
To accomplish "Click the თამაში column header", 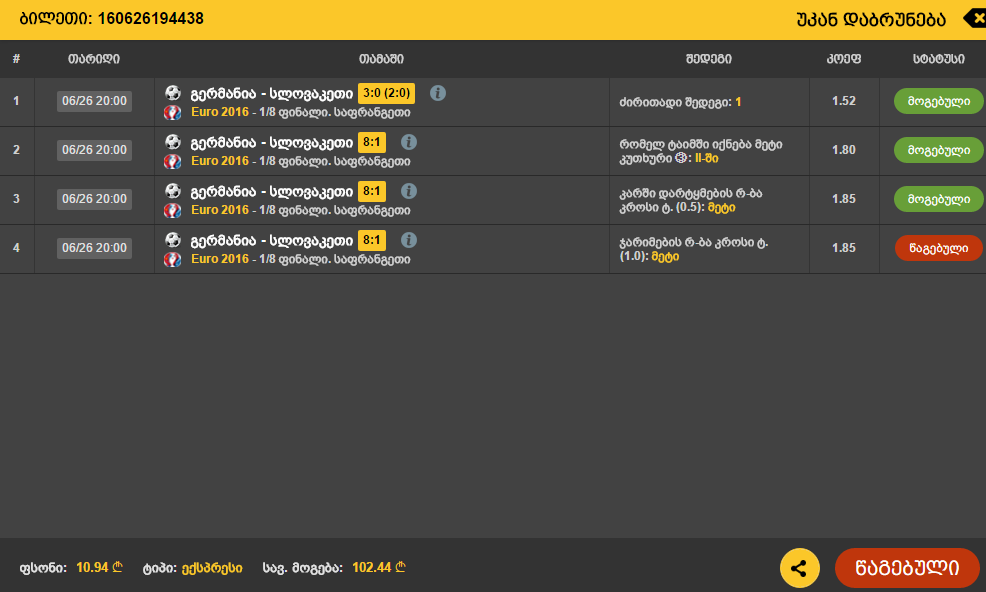I will pos(381,59).
